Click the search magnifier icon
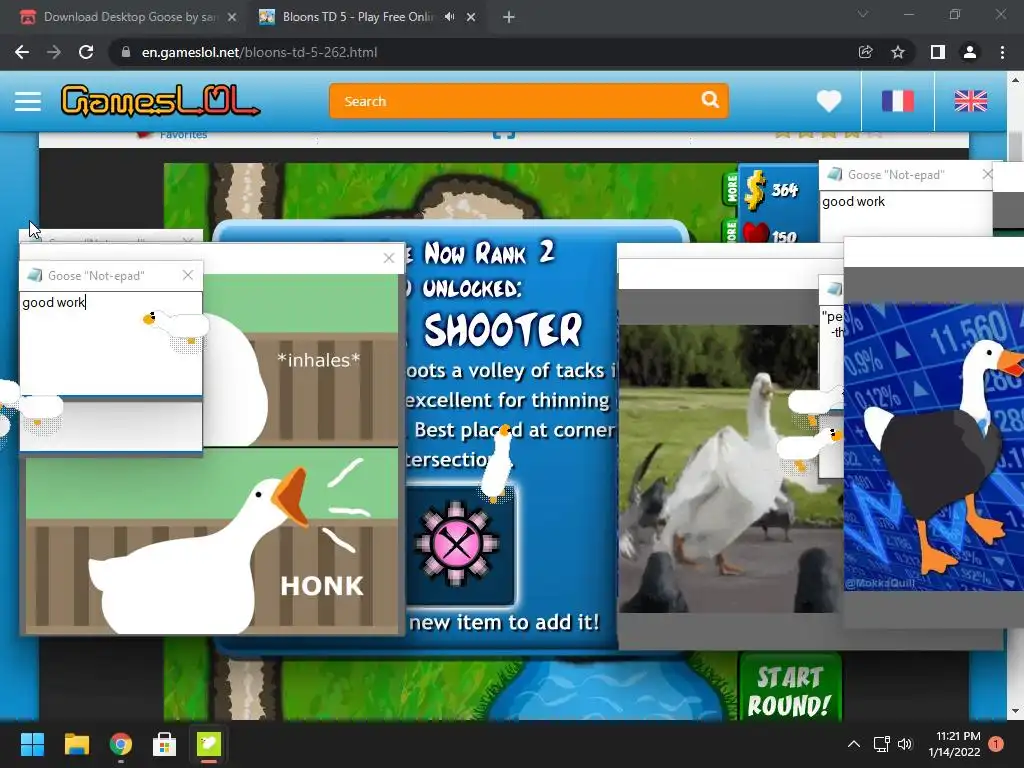1024x768 pixels. click(710, 100)
